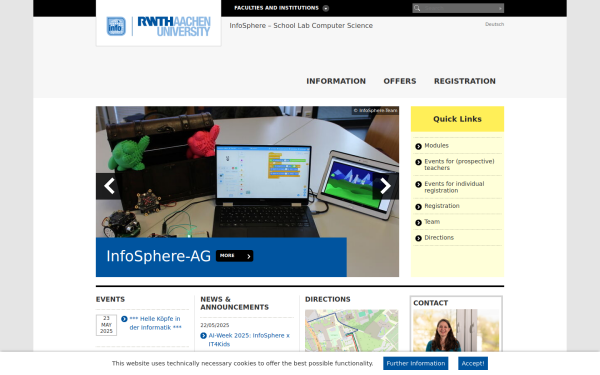Open the directions map thumbnail
This screenshot has height=375, width=600.
coord(351,330)
